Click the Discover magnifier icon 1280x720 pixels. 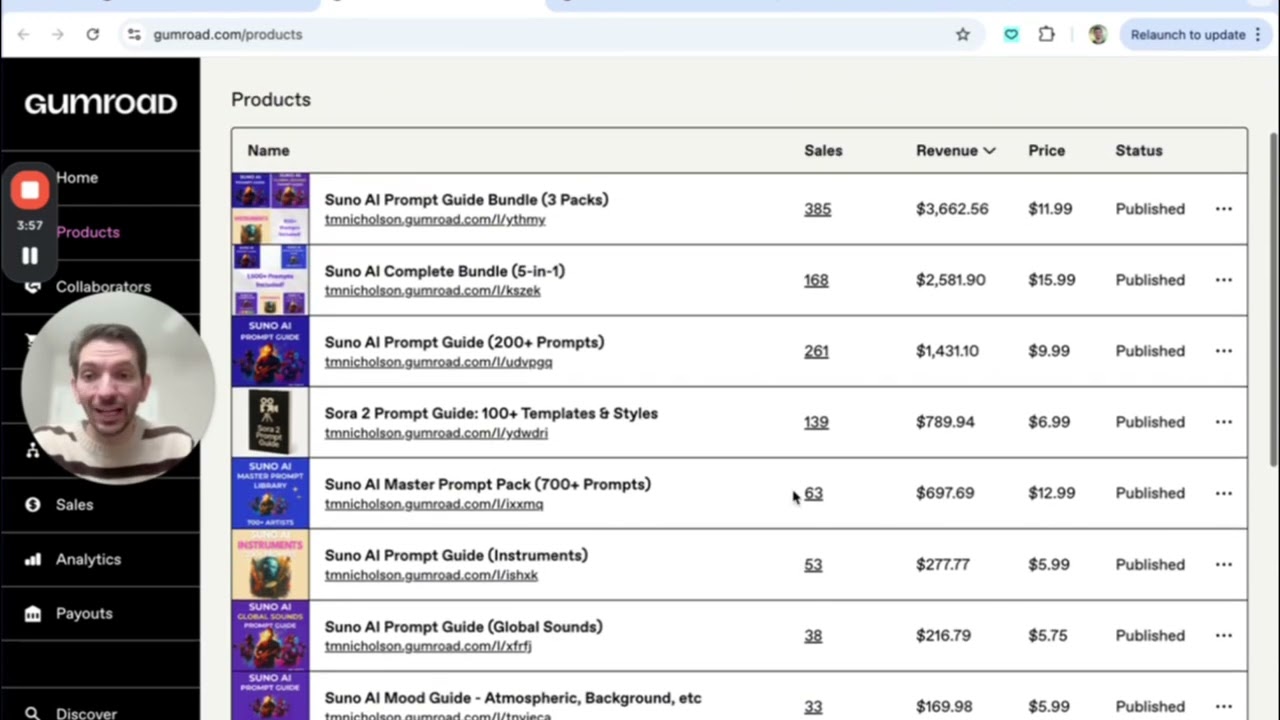click(x=33, y=713)
